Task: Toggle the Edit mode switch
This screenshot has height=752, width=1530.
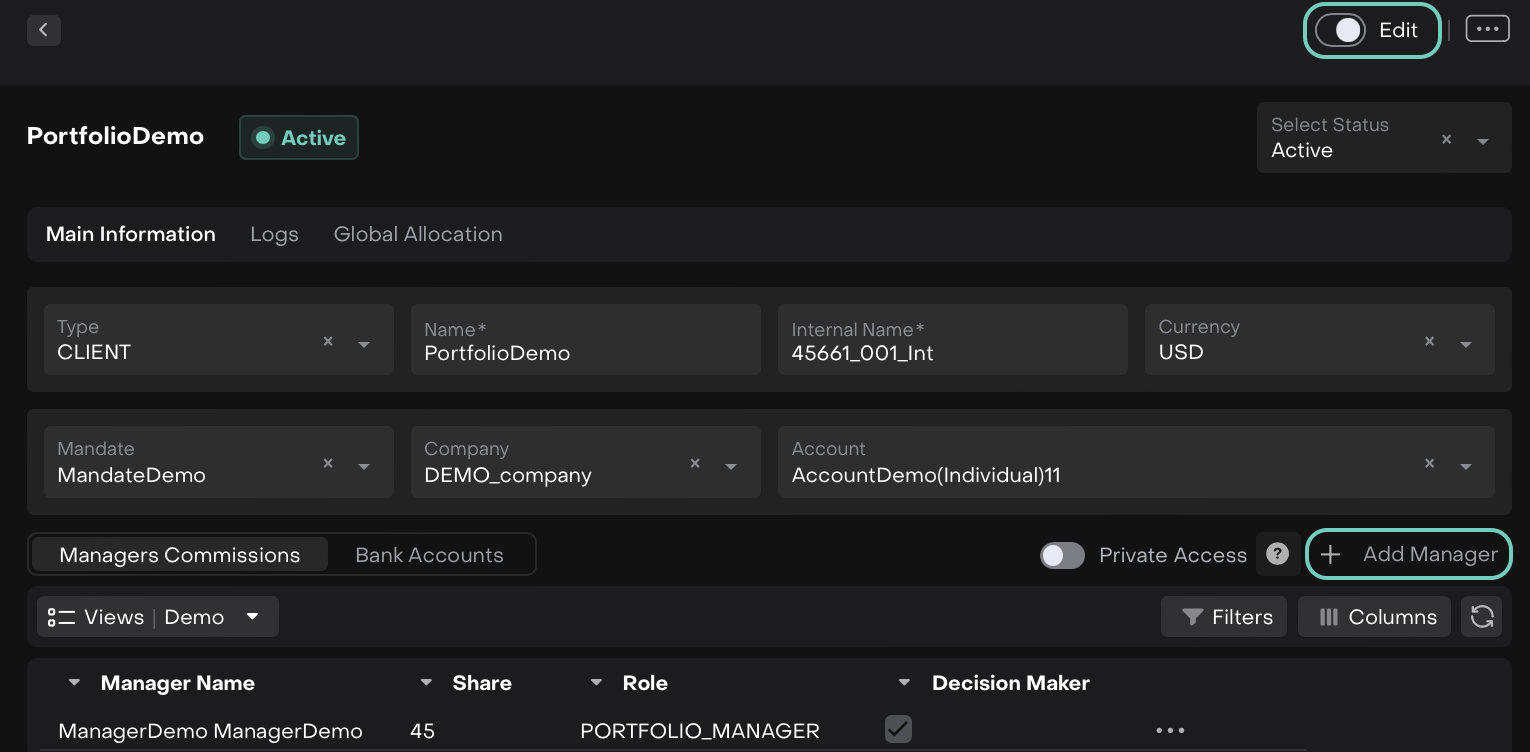Action: click(x=1341, y=30)
